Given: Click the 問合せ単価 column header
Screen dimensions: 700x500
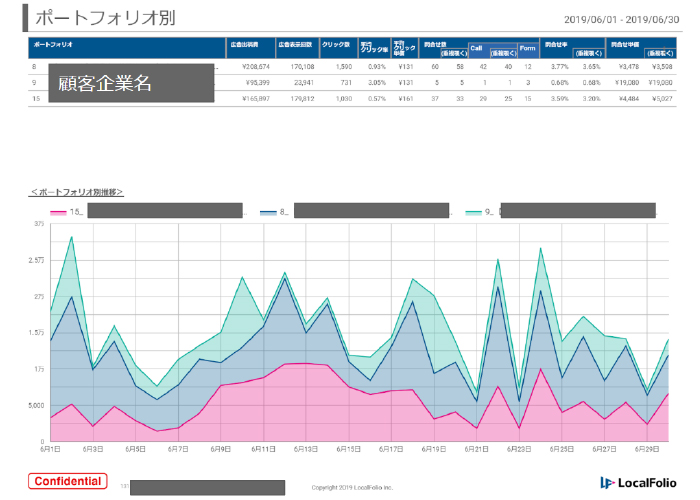Looking at the screenshot, I should 625,45.
